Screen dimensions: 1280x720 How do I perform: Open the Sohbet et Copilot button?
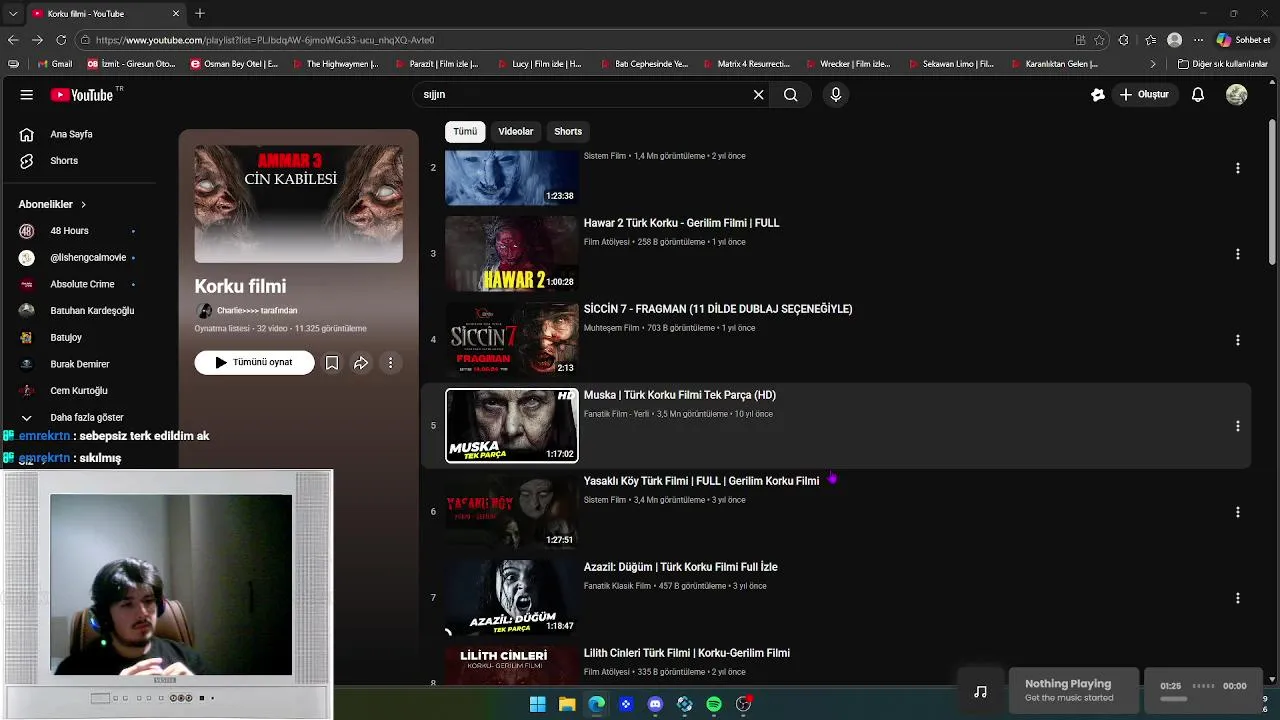[x=1243, y=40]
